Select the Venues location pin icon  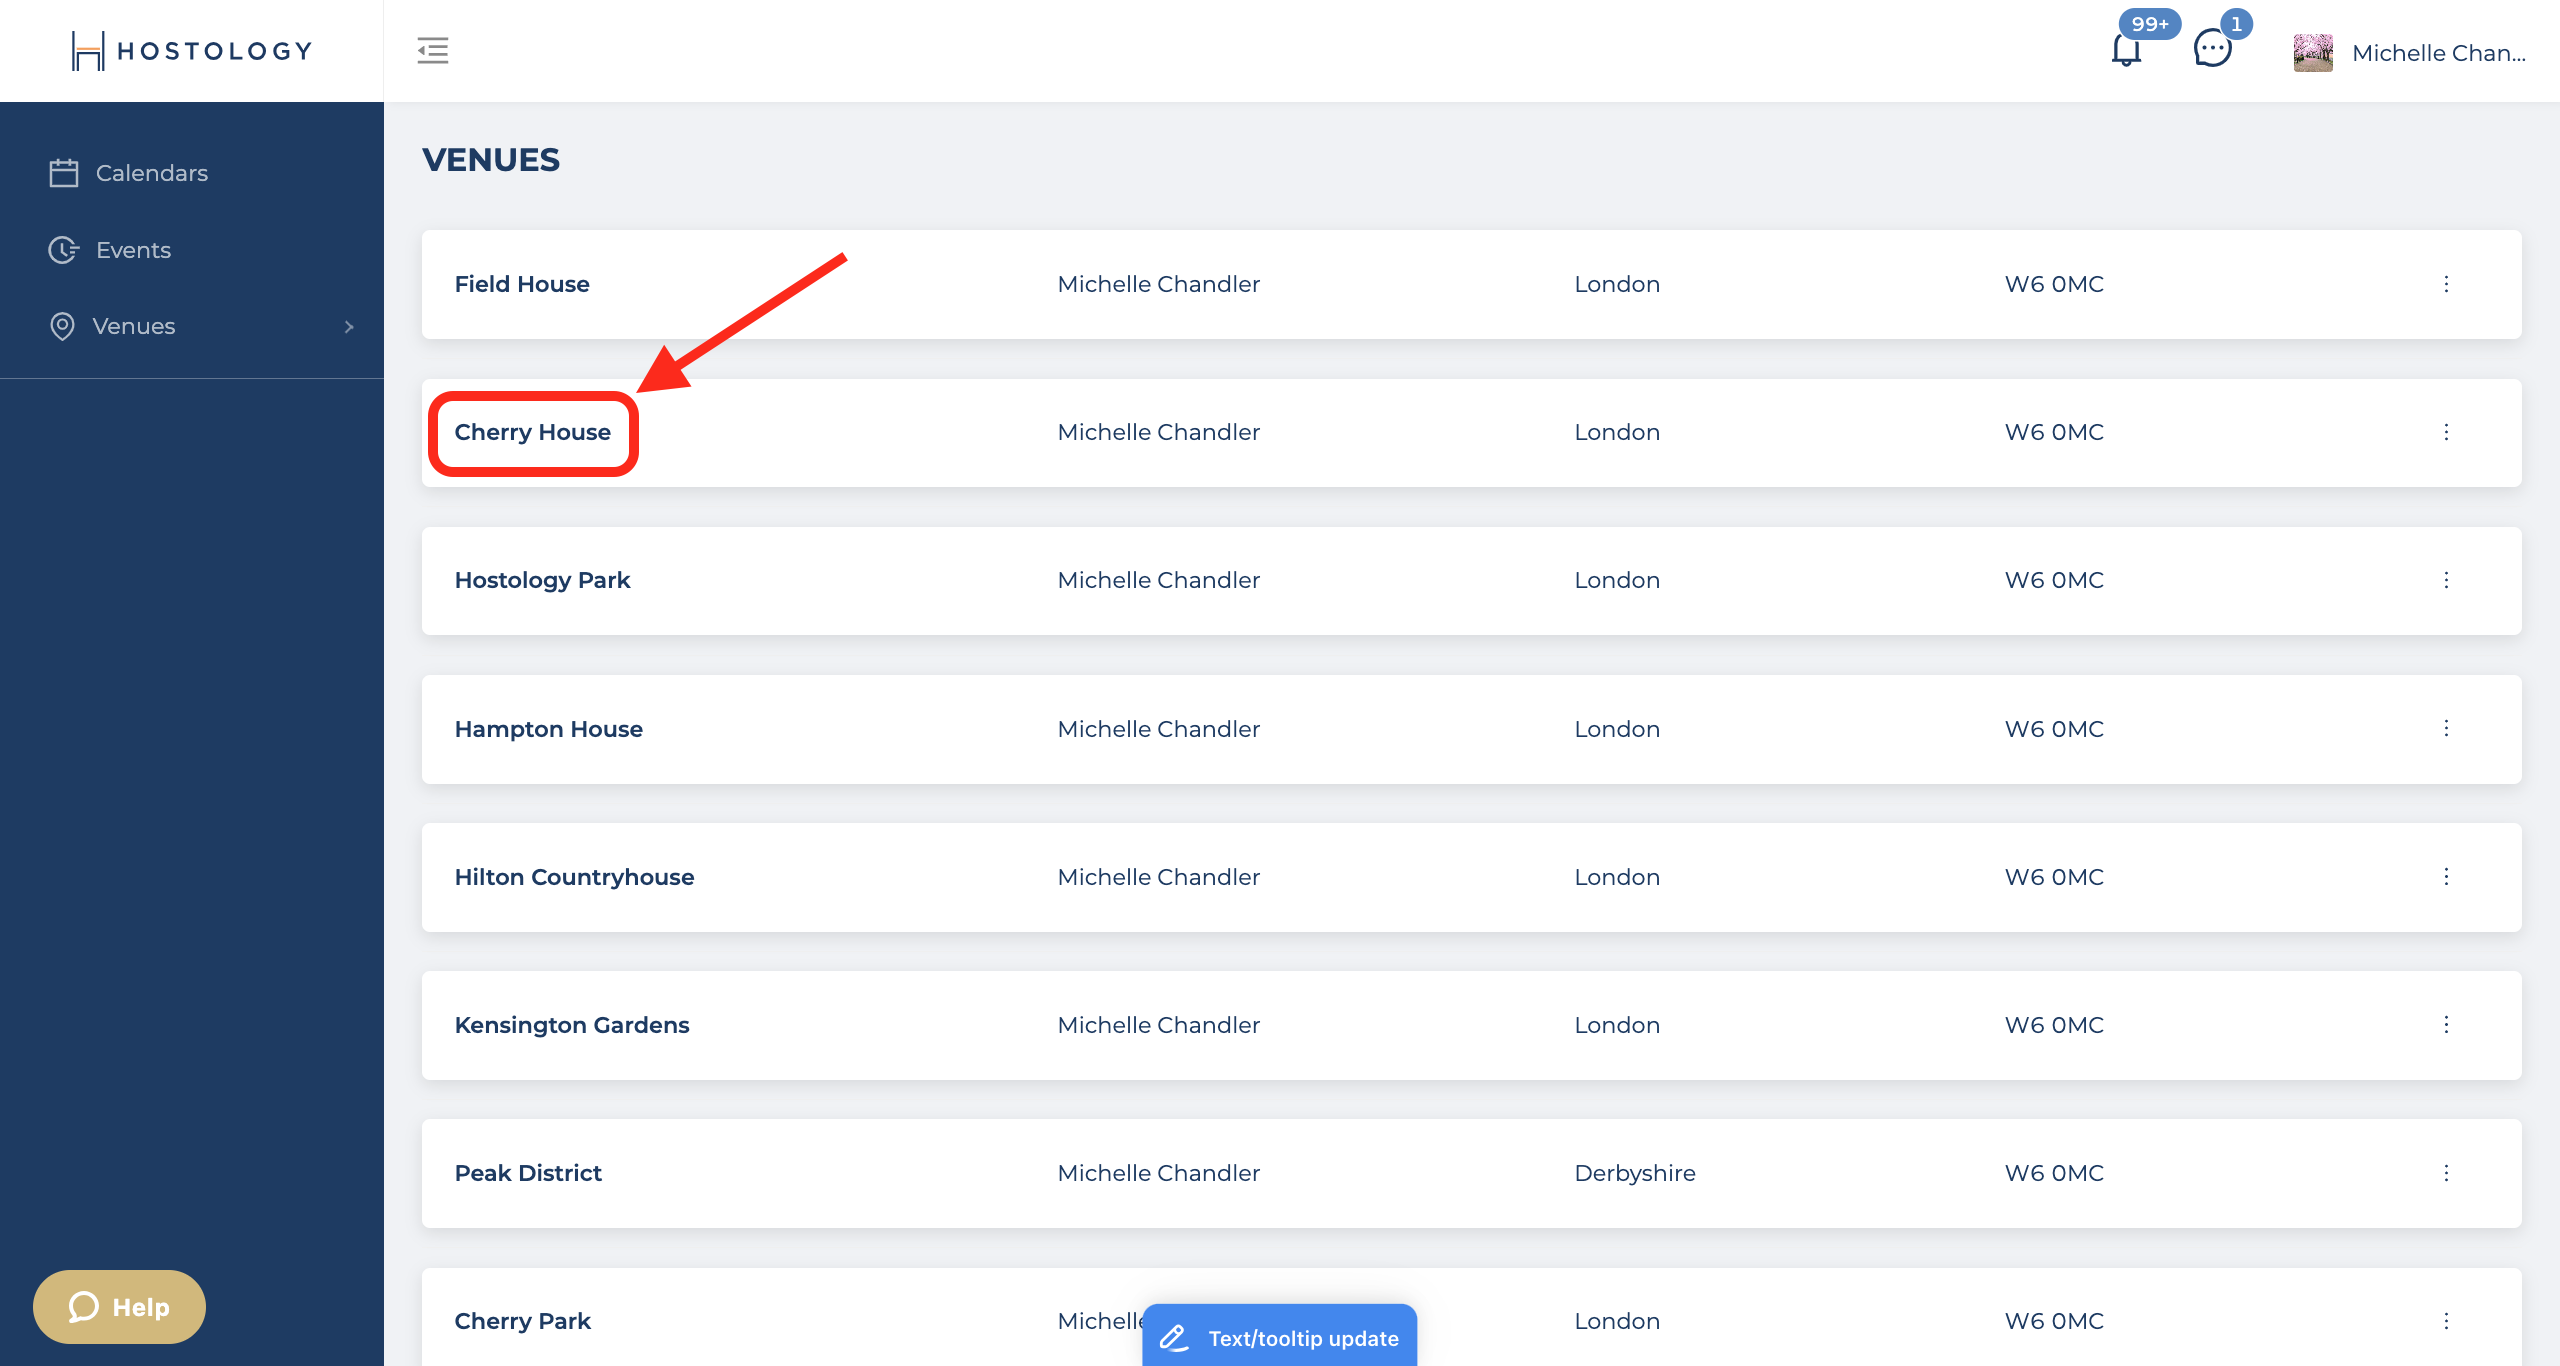click(63, 326)
